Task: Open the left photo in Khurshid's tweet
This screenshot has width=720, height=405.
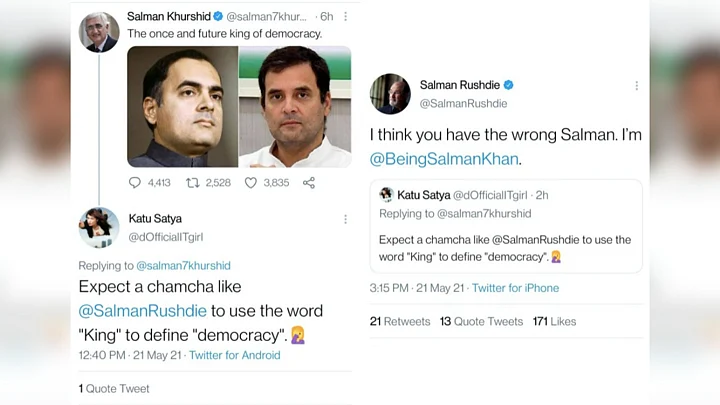Action: [x=182, y=106]
